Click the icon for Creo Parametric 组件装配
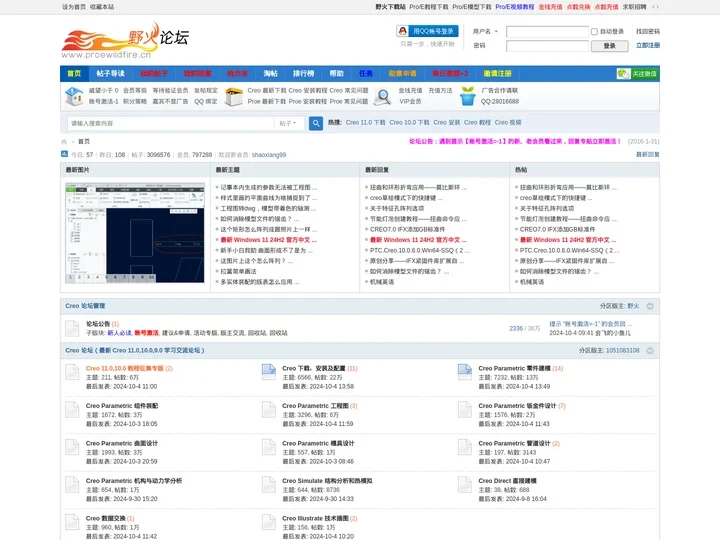 click(x=72, y=410)
